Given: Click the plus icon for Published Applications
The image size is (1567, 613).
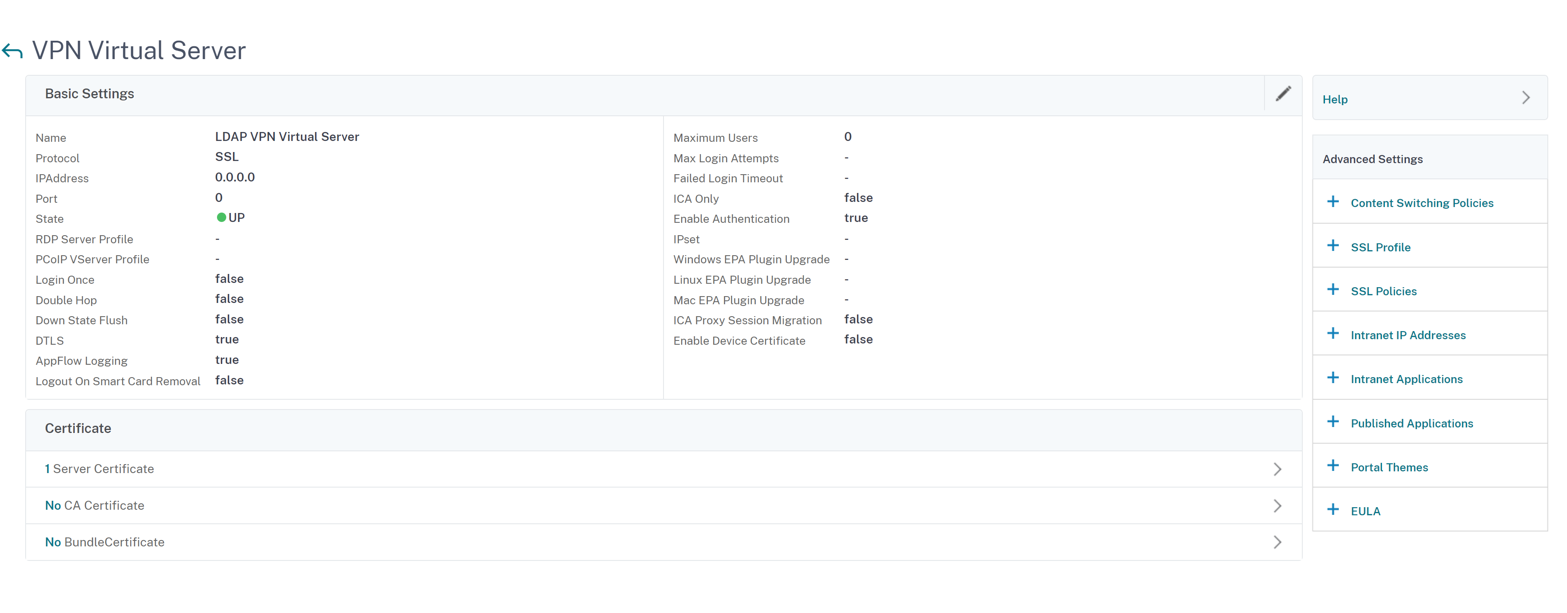Looking at the screenshot, I should (1332, 422).
